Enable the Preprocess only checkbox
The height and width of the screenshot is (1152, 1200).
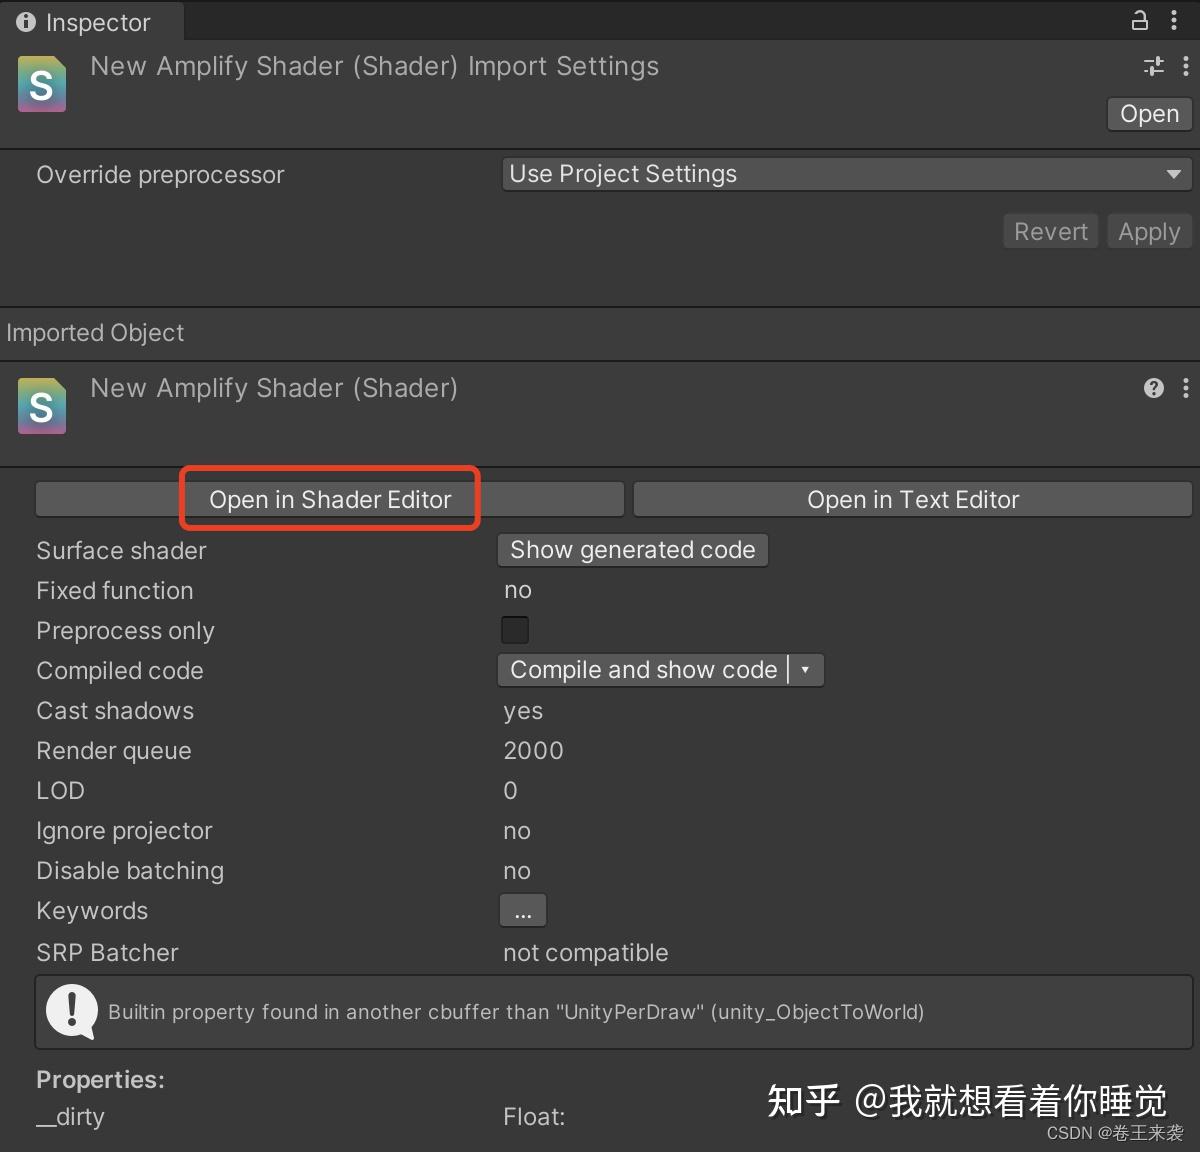[x=514, y=629]
